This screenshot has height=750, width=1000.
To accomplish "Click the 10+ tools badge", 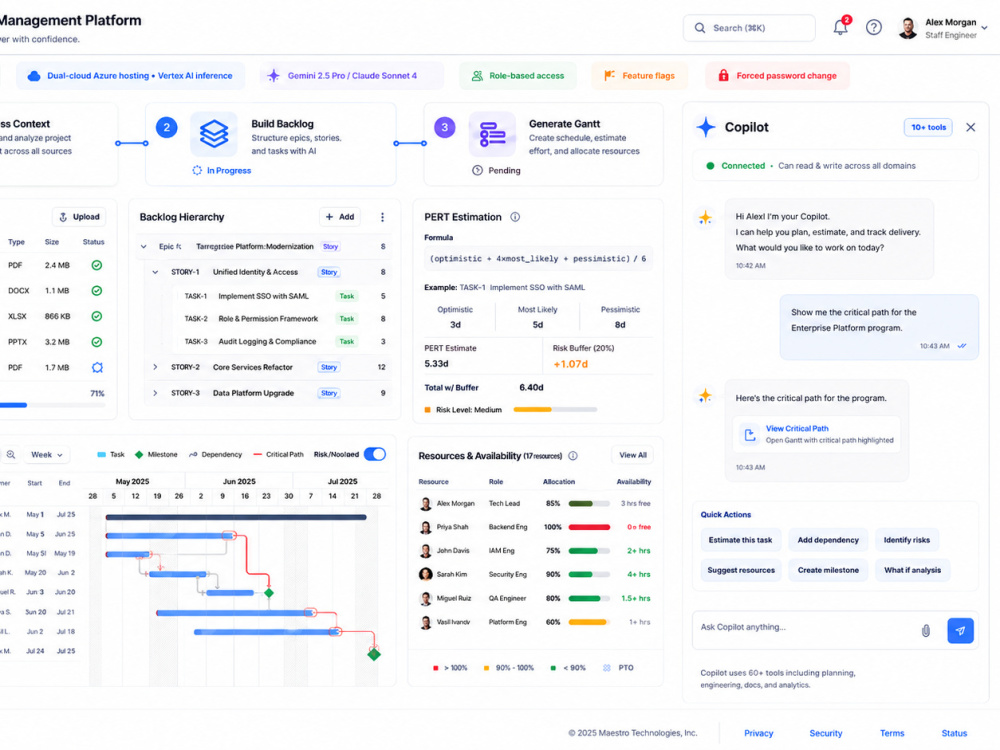I will coord(928,128).
